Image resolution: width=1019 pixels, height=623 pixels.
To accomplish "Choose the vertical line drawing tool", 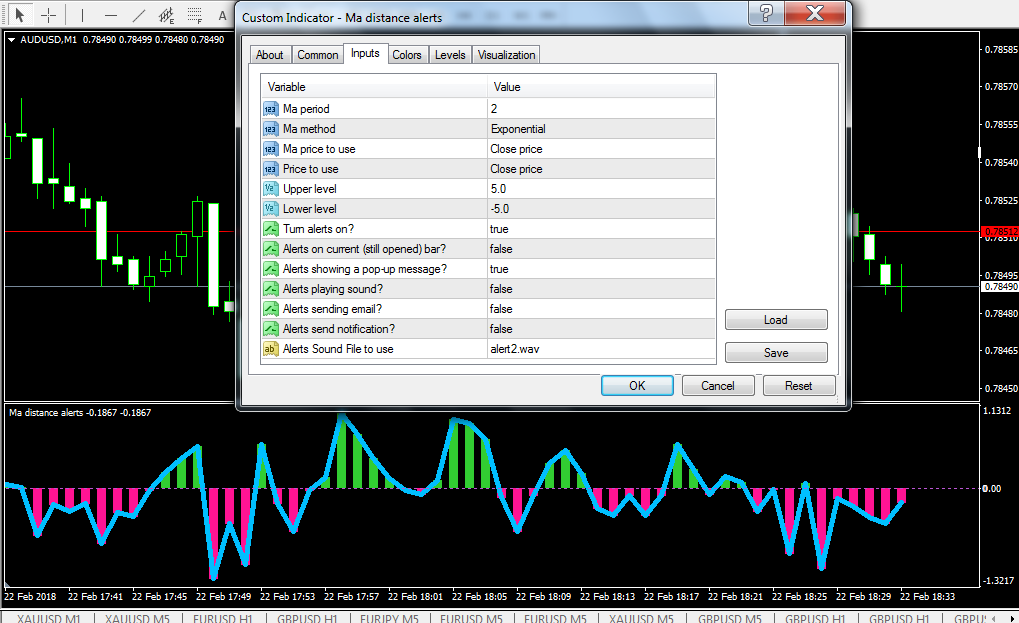I will (x=82, y=15).
